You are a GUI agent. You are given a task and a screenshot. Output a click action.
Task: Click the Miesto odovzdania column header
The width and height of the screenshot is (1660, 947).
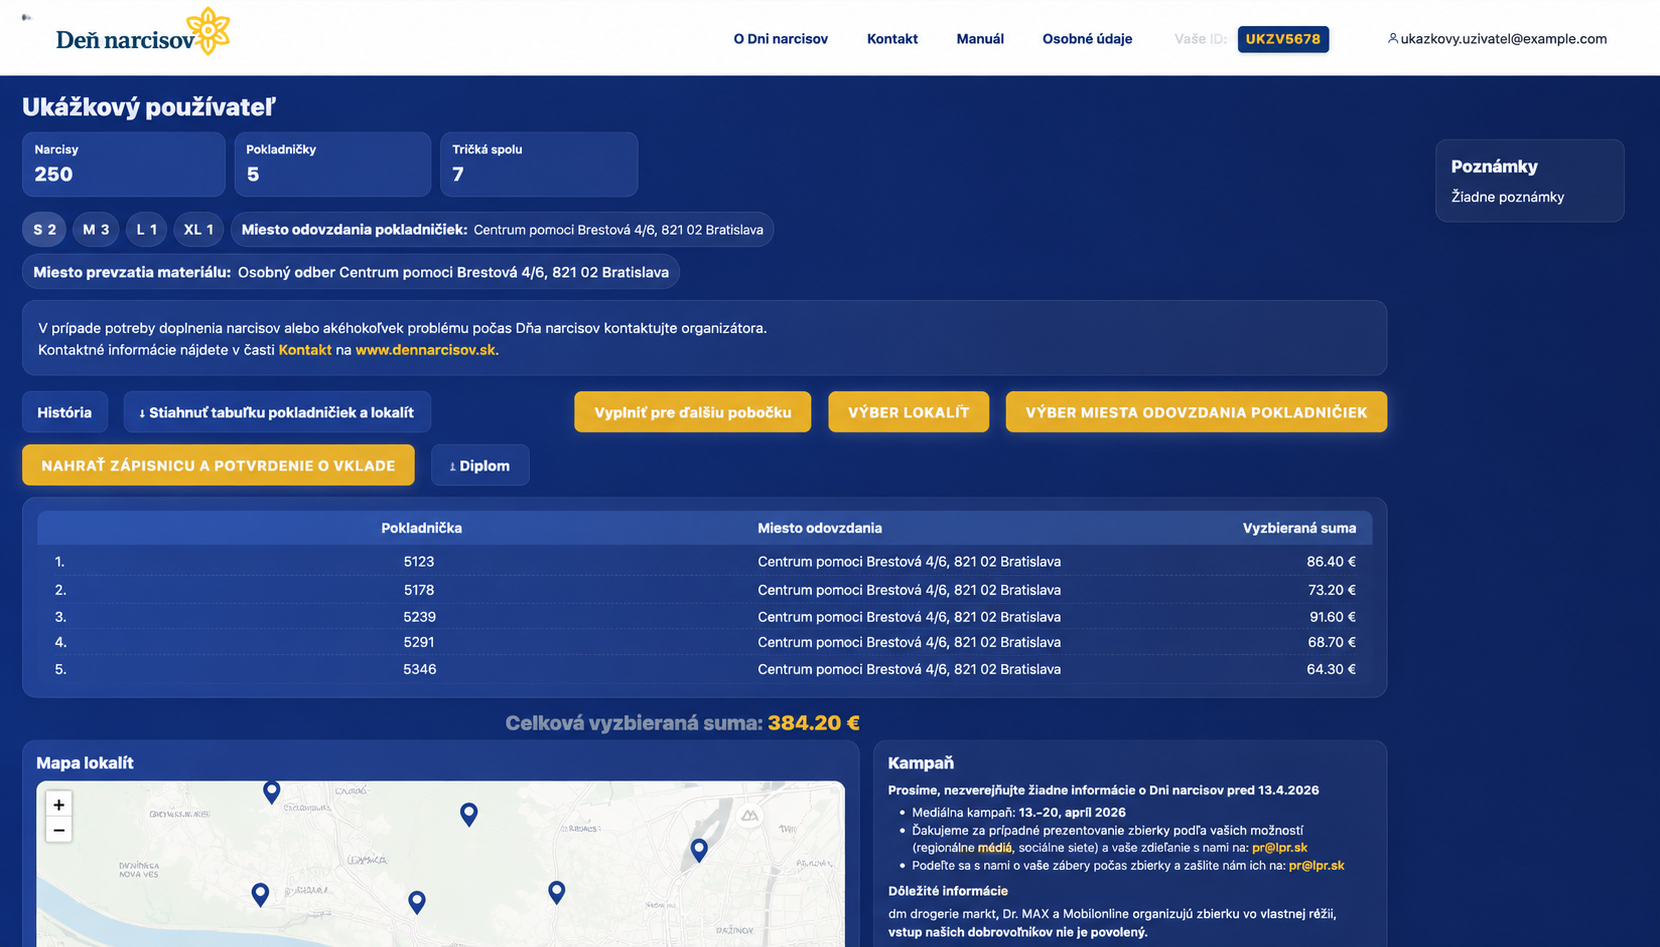click(x=820, y=528)
